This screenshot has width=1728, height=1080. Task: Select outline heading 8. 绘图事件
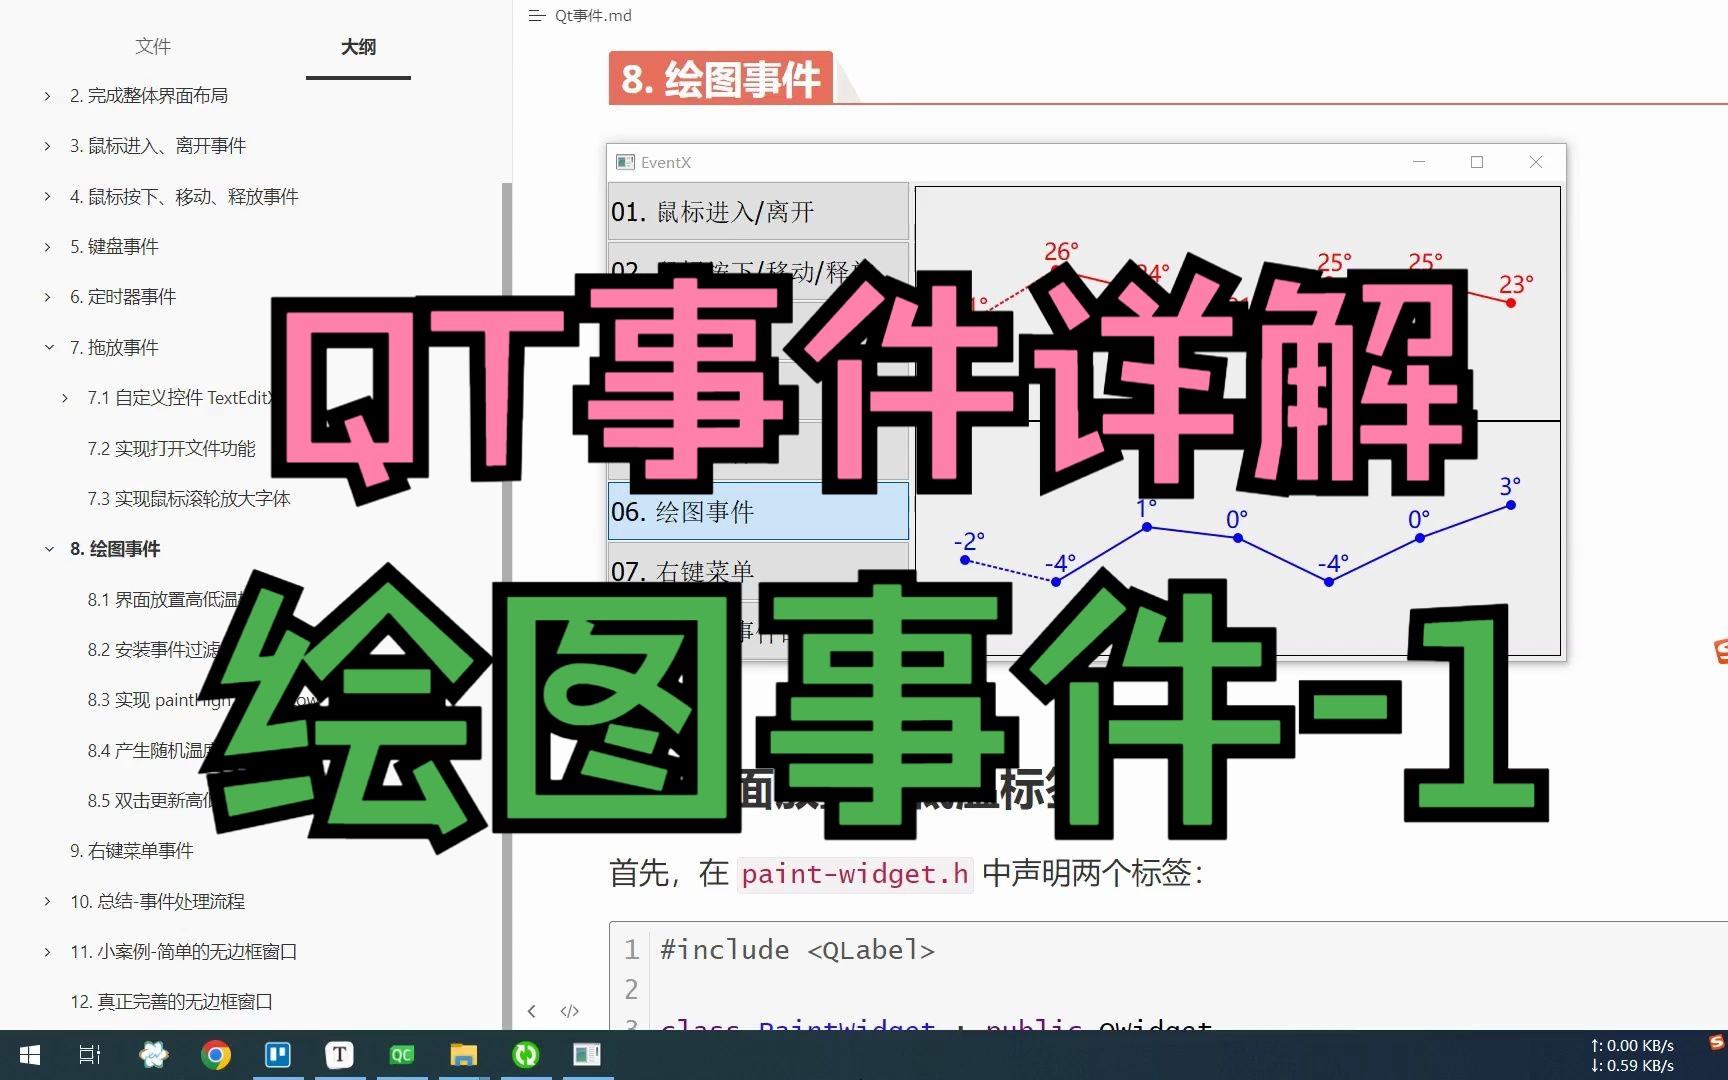coord(115,549)
